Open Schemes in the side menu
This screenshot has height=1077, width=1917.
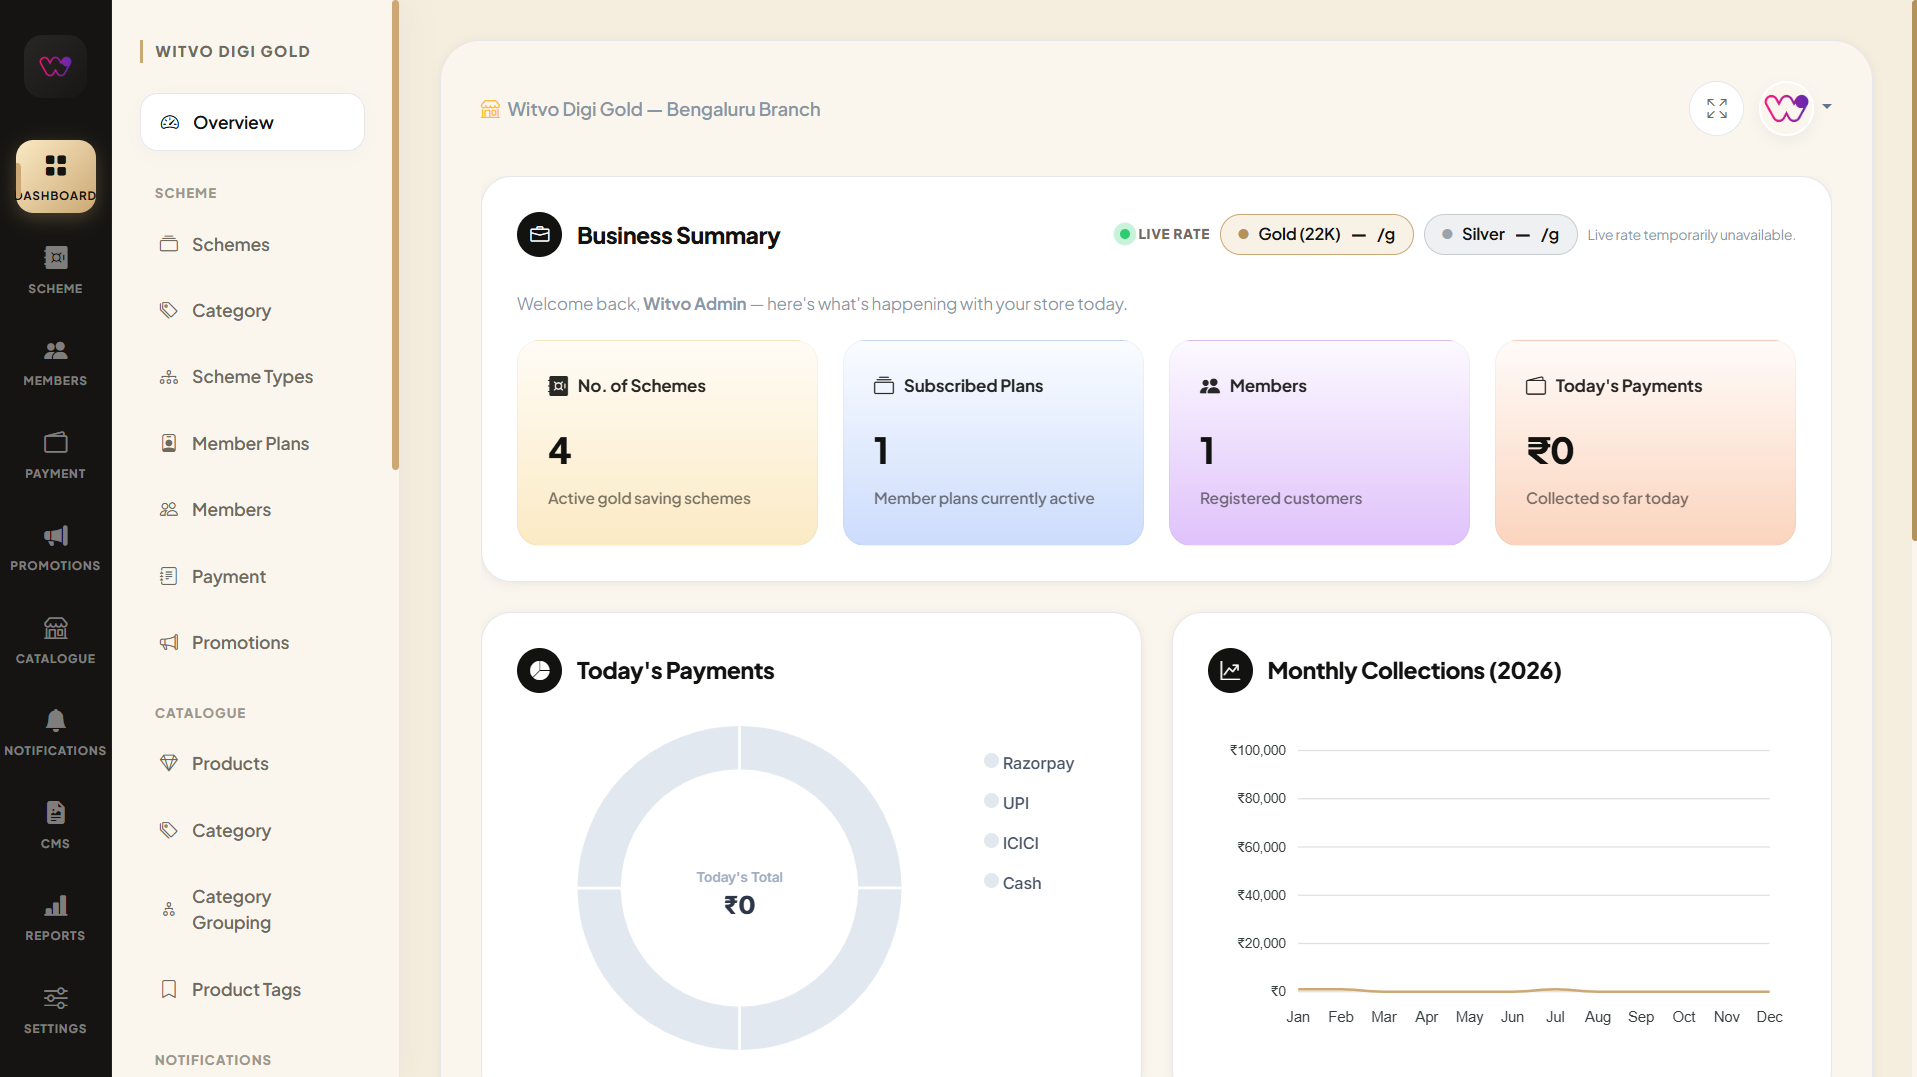coord(252,244)
